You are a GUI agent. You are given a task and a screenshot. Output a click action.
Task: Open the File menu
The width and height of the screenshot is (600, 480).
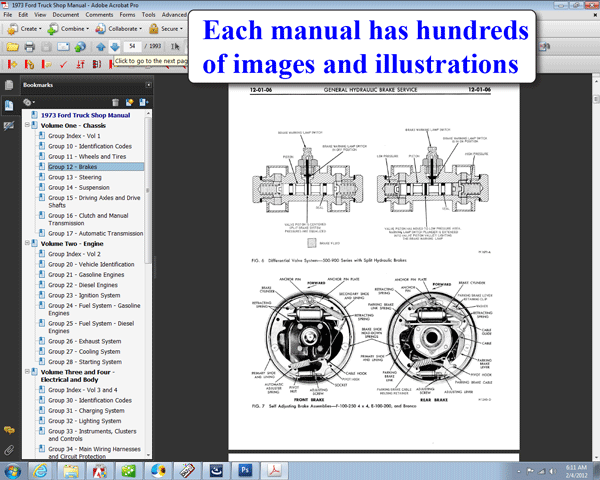click(8, 15)
